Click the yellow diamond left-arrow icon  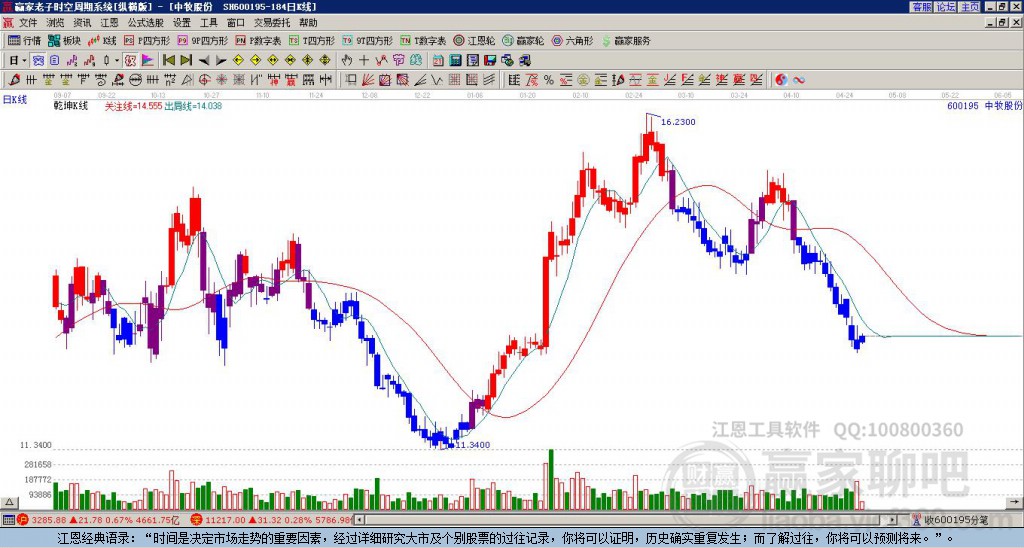click(238, 61)
